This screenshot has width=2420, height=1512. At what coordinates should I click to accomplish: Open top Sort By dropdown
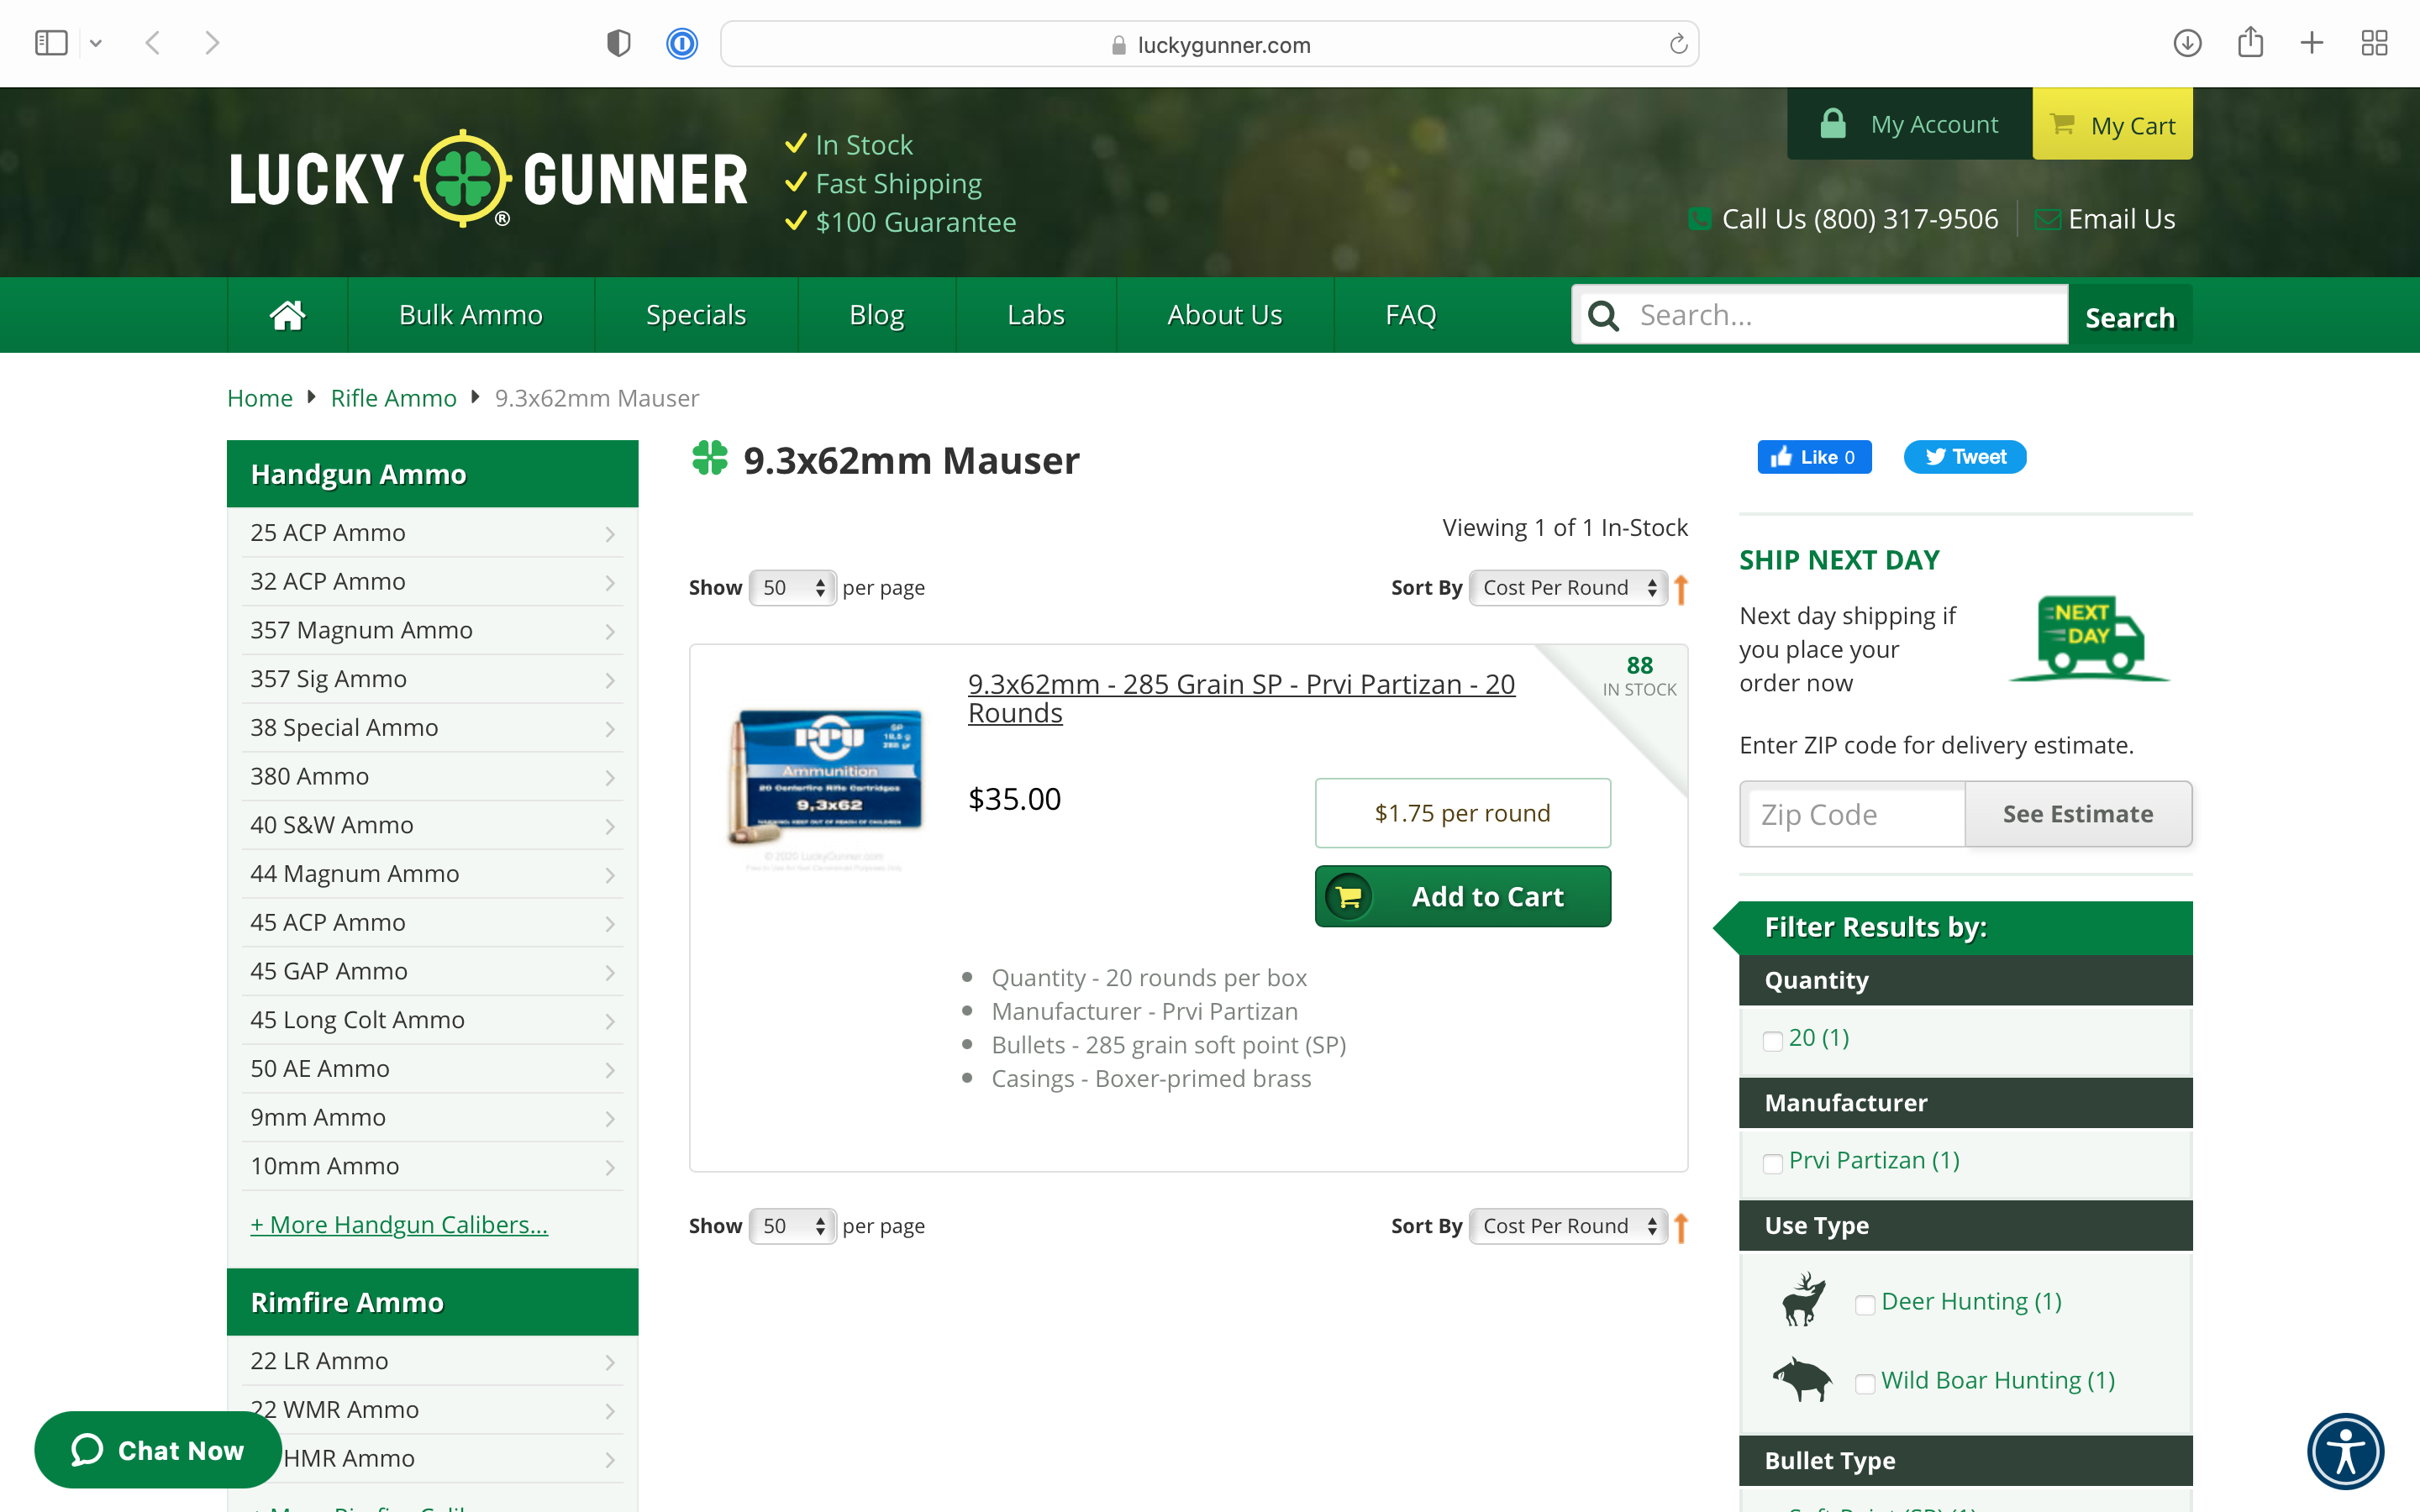click(x=1567, y=588)
